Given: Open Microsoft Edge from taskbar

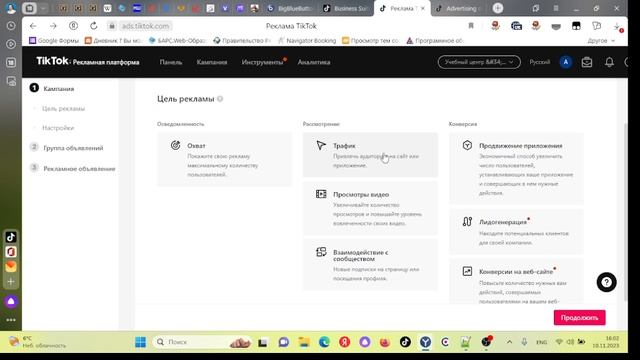Looking at the screenshot, I should coord(324,342).
